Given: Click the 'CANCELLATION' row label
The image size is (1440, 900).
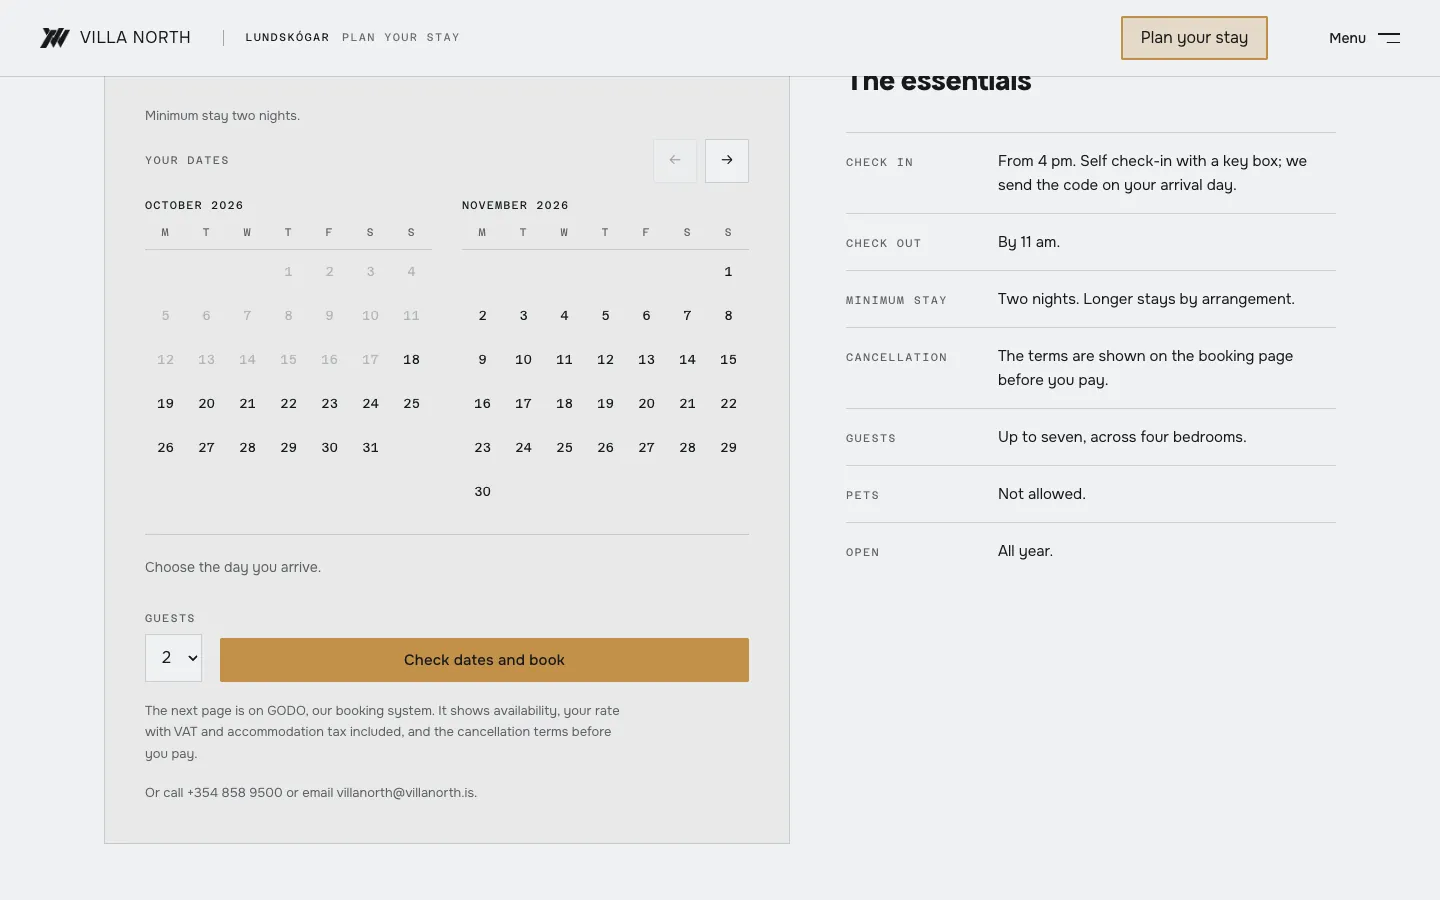Looking at the screenshot, I should pos(896,357).
